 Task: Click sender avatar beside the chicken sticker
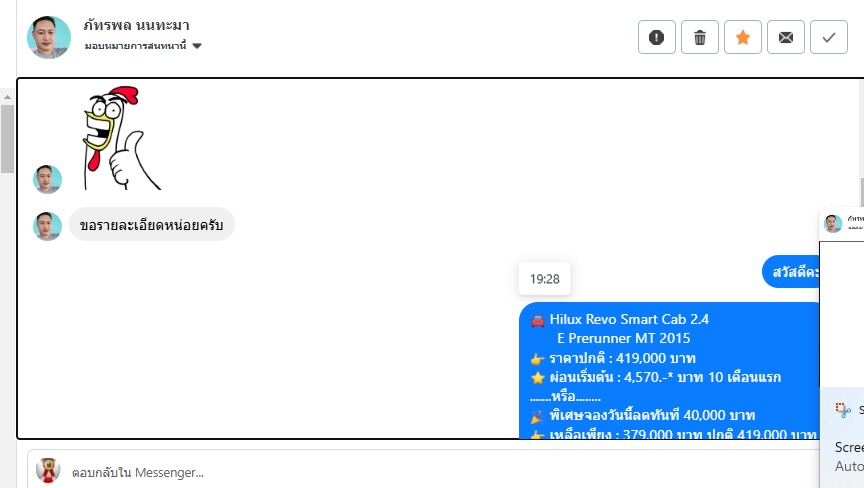pyautogui.click(x=47, y=179)
